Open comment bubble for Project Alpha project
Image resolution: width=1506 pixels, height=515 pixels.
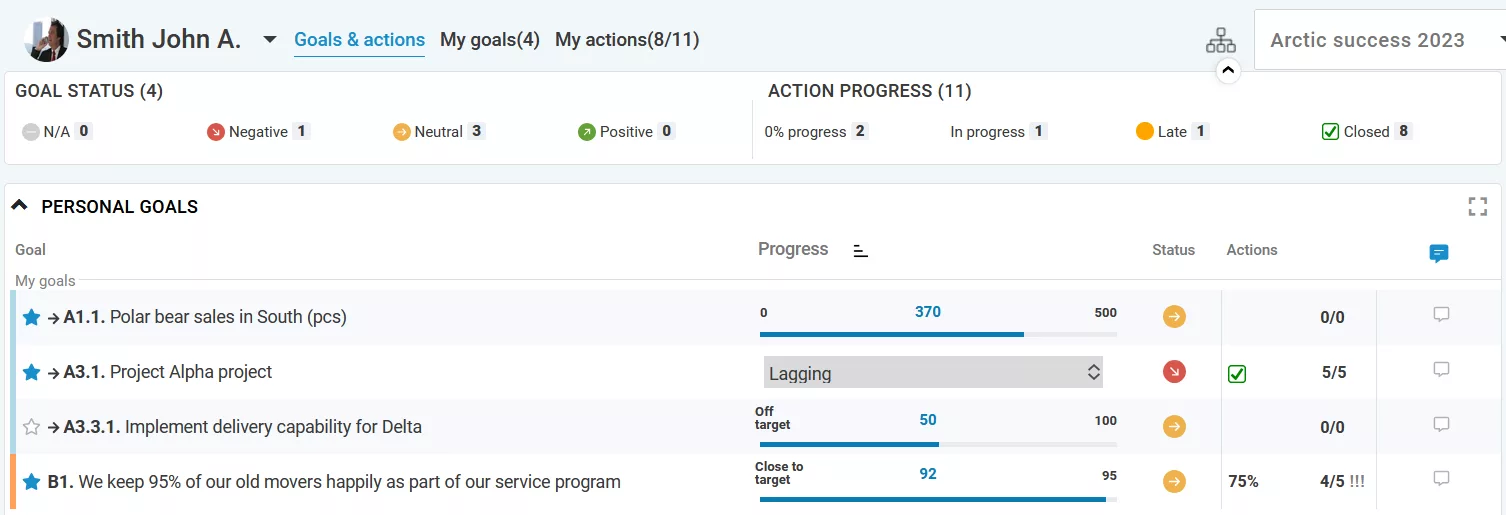pos(1441,370)
